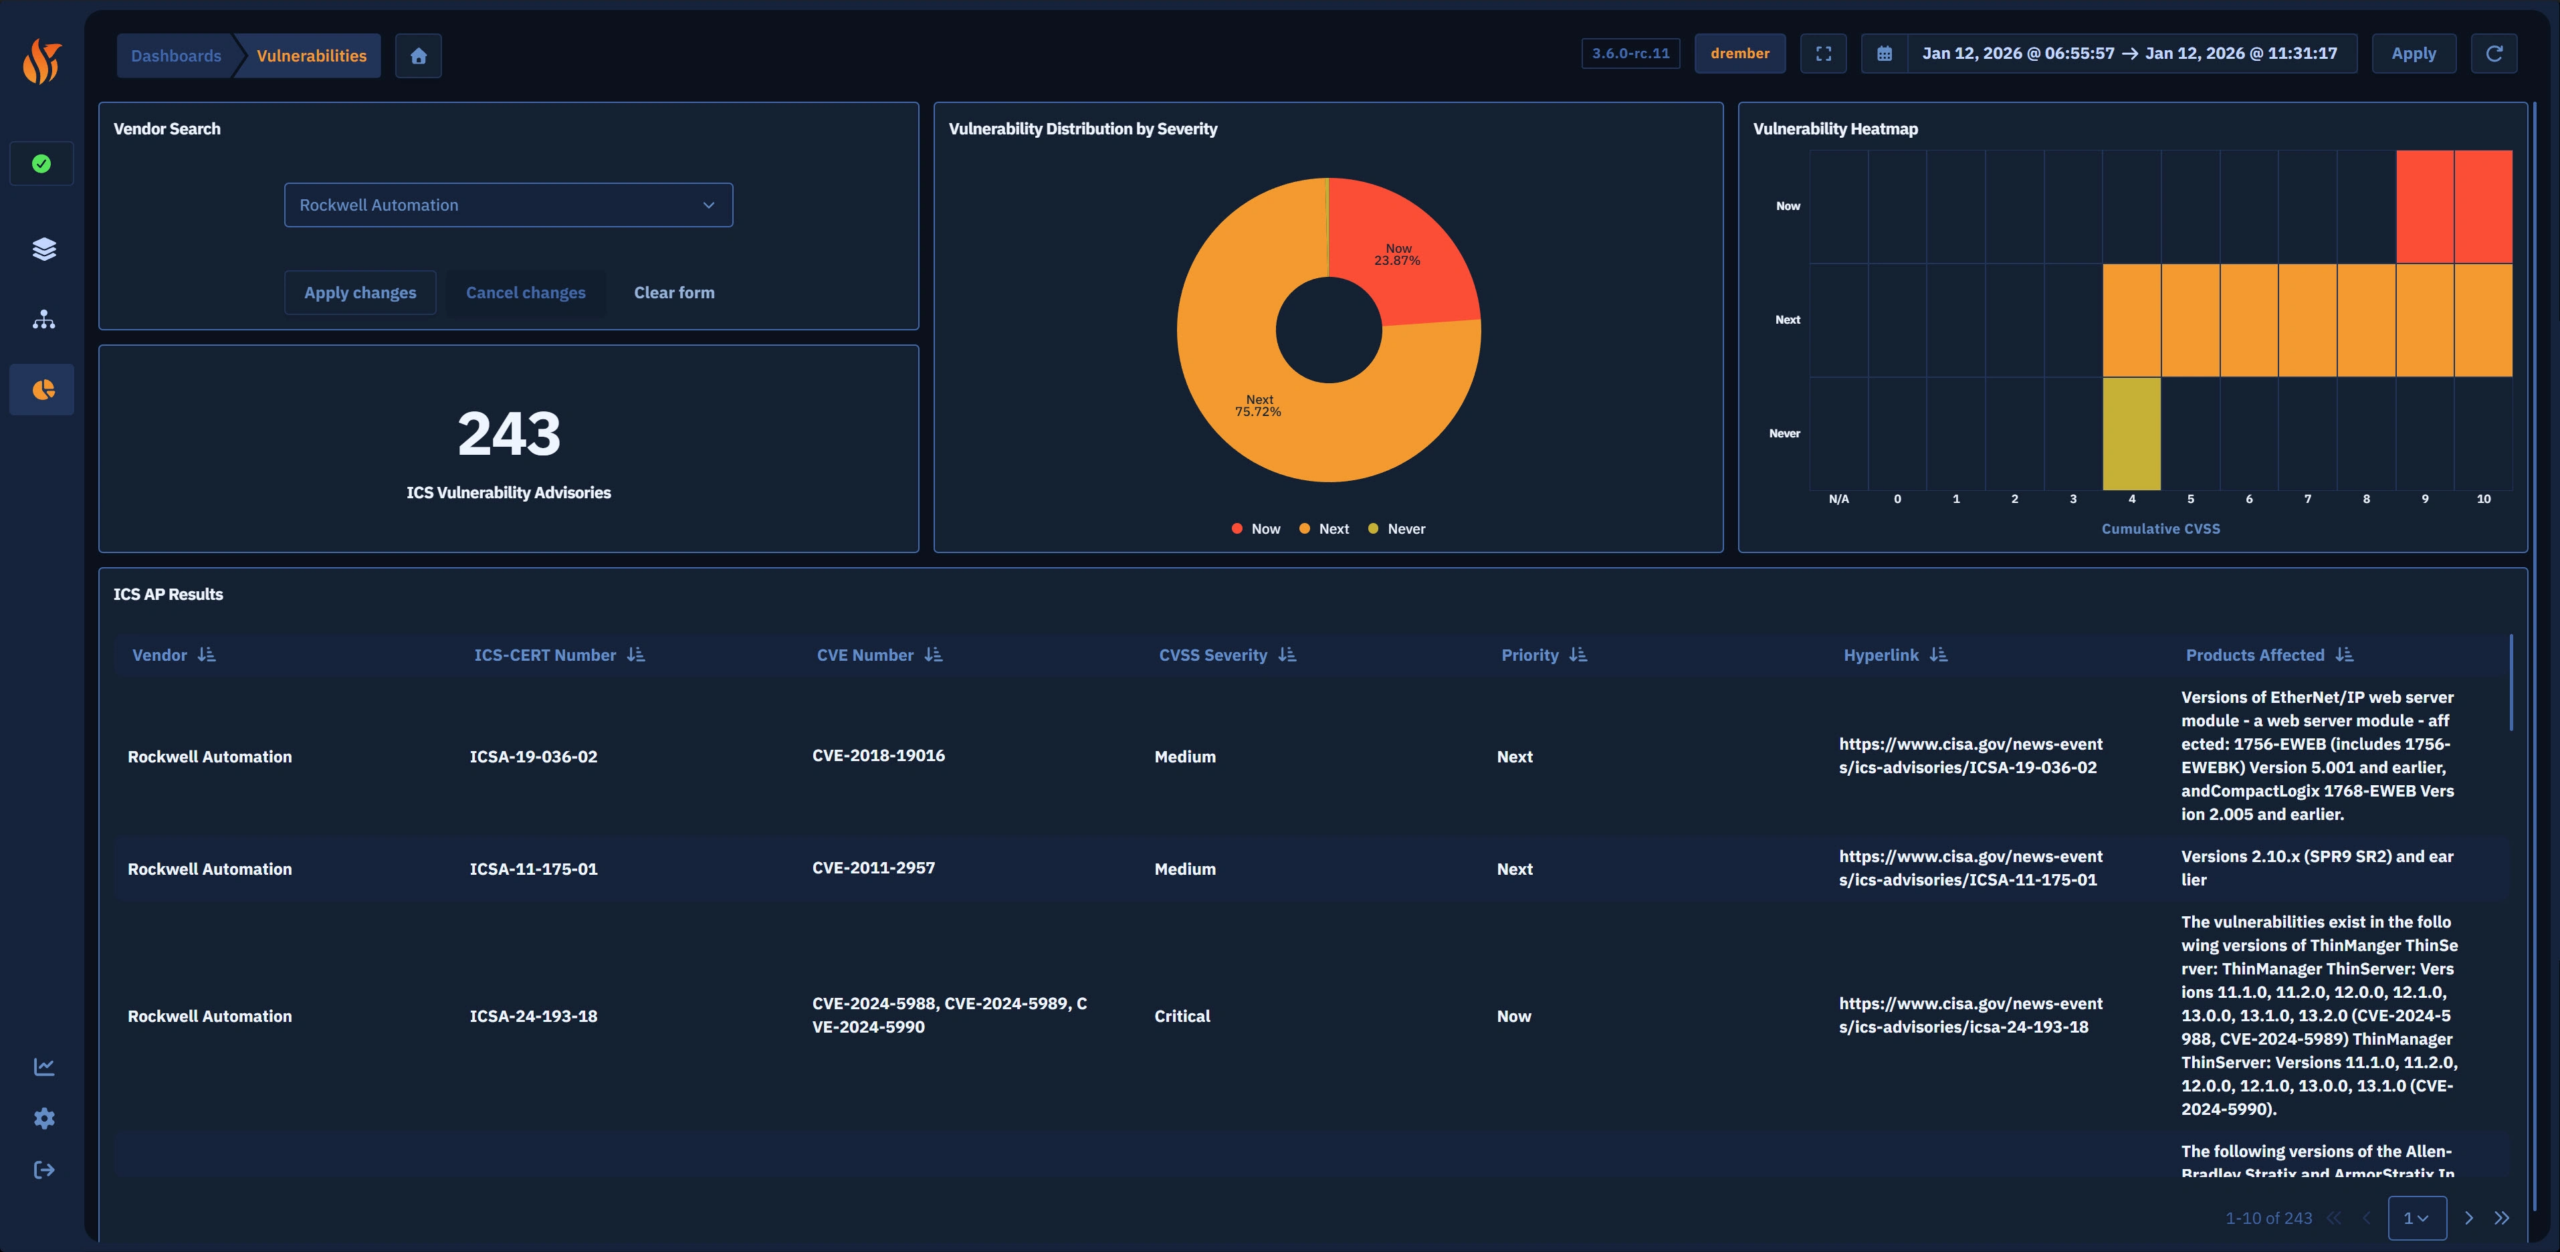2560x1252 pixels.
Task: Navigate to Dashboards in the breadcrumb
Action: click(x=177, y=55)
